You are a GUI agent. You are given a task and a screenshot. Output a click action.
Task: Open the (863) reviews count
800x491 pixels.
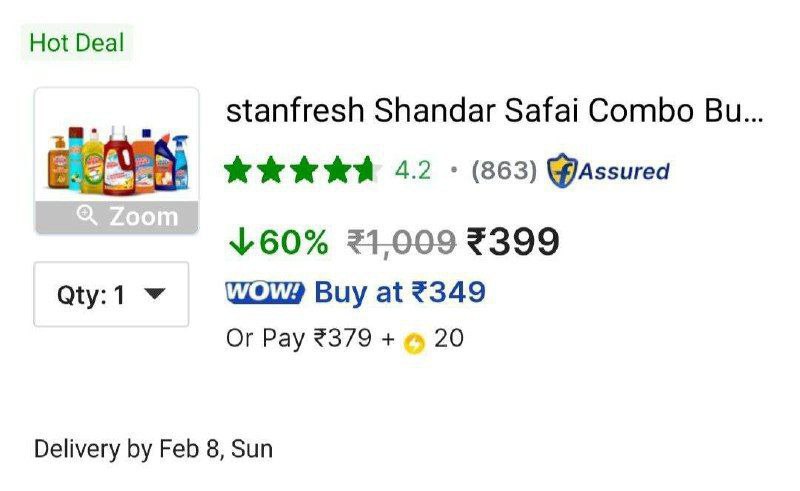(504, 170)
